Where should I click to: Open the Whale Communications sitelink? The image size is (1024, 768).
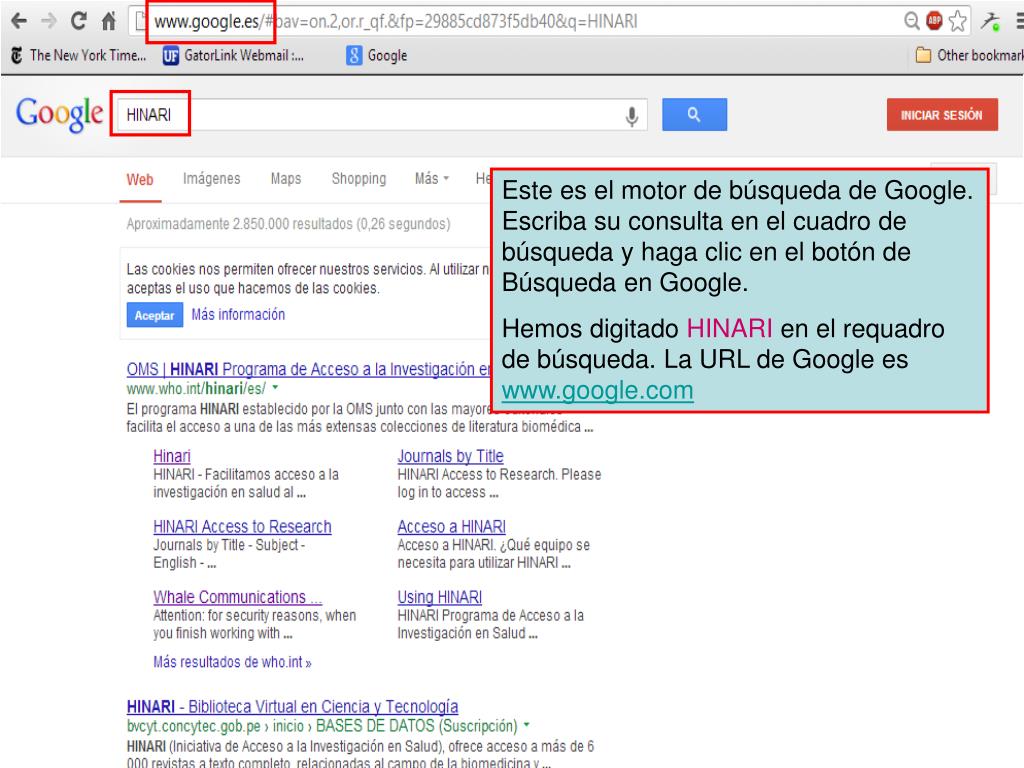tap(238, 598)
